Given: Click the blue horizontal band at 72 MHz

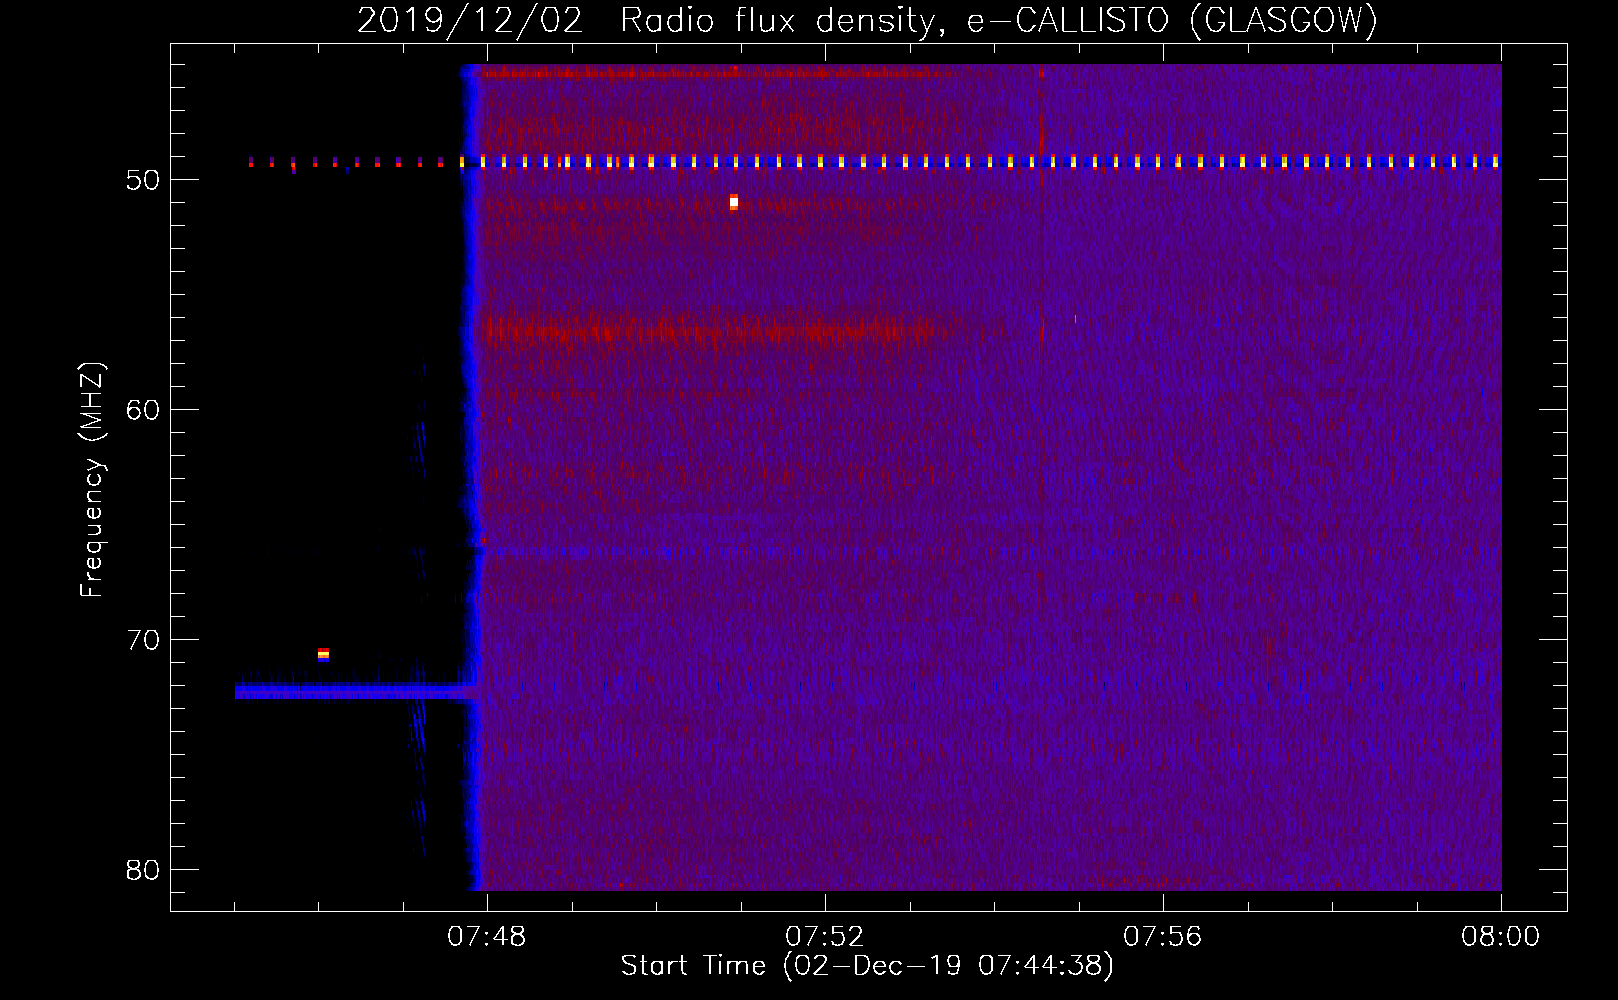Looking at the screenshot, I should [x=355, y=691].
